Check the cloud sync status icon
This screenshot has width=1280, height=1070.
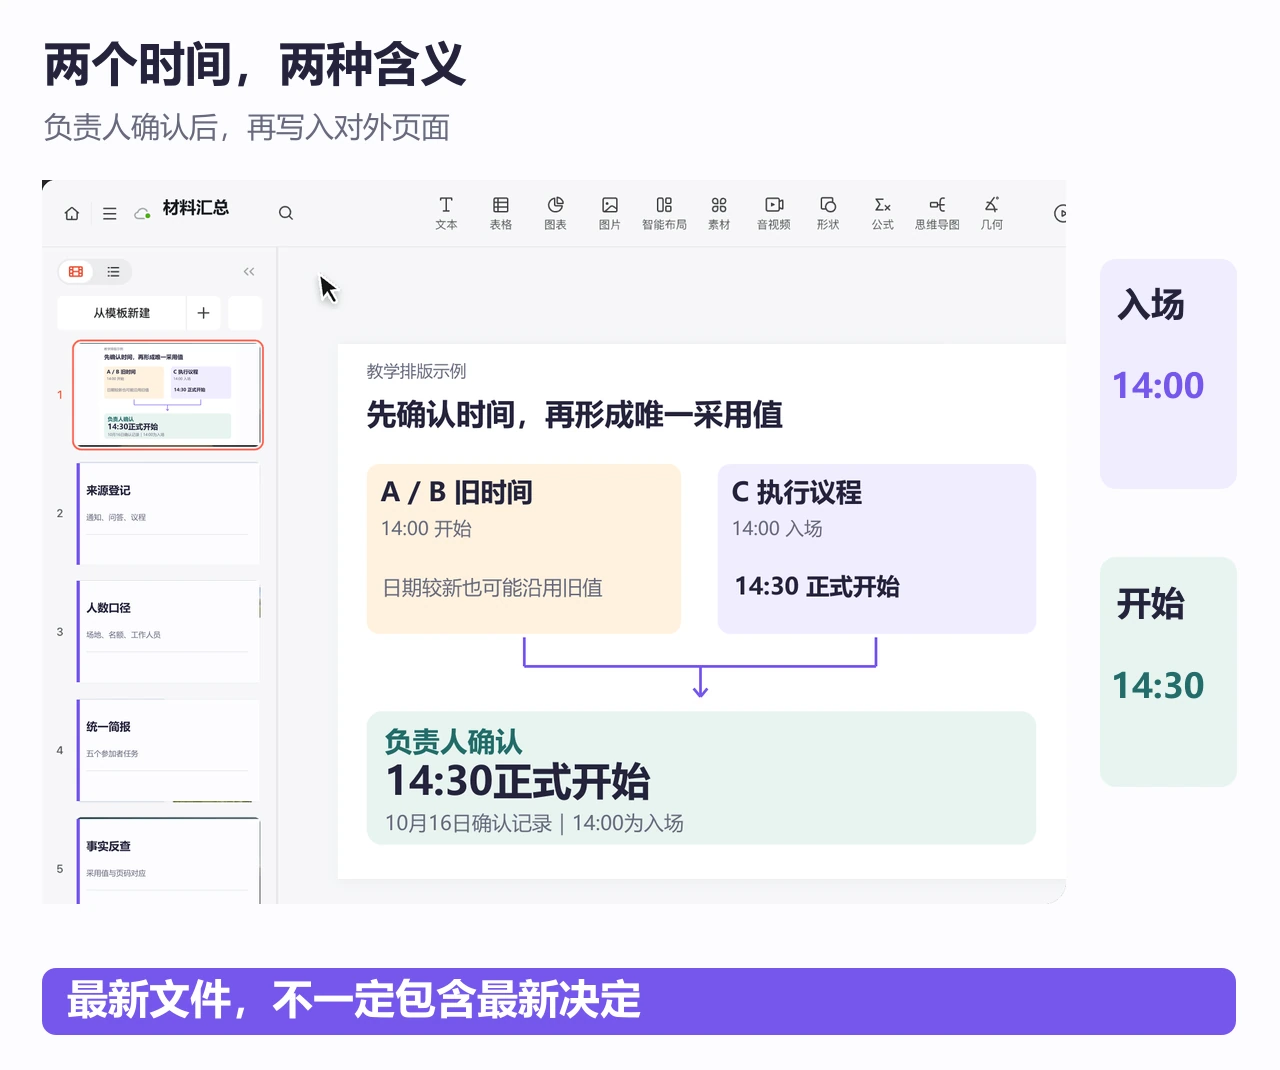click(142, 213)
